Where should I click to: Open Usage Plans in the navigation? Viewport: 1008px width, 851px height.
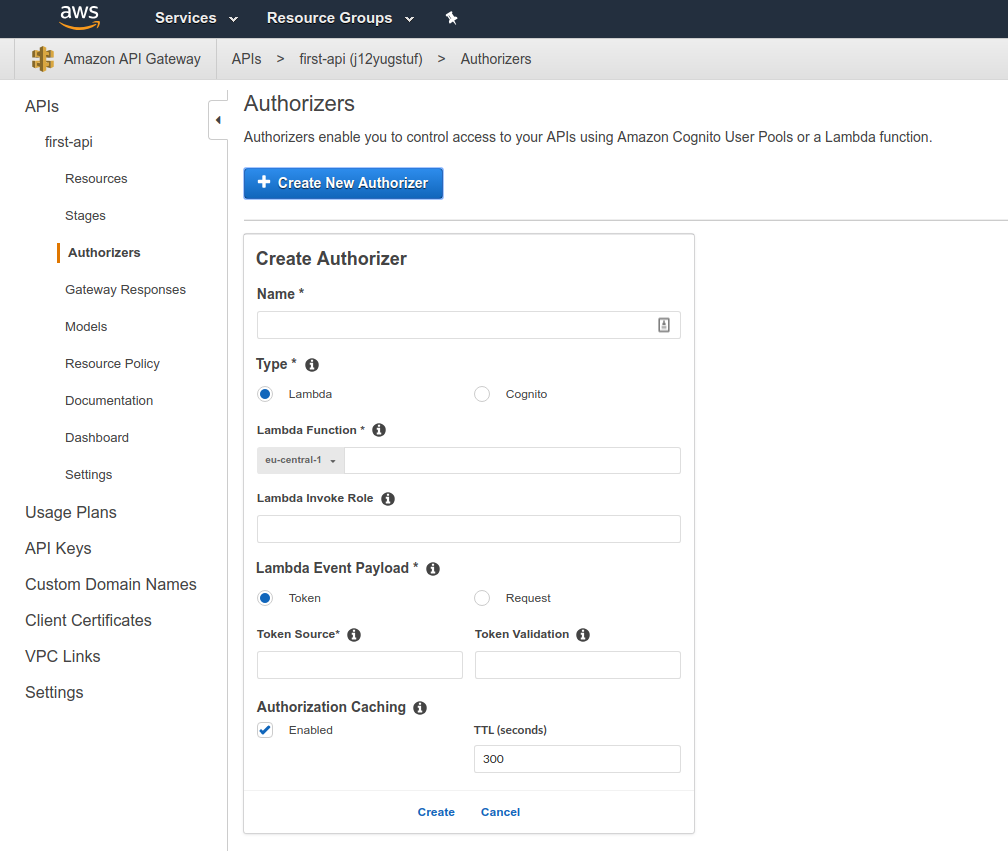[71, 512]
